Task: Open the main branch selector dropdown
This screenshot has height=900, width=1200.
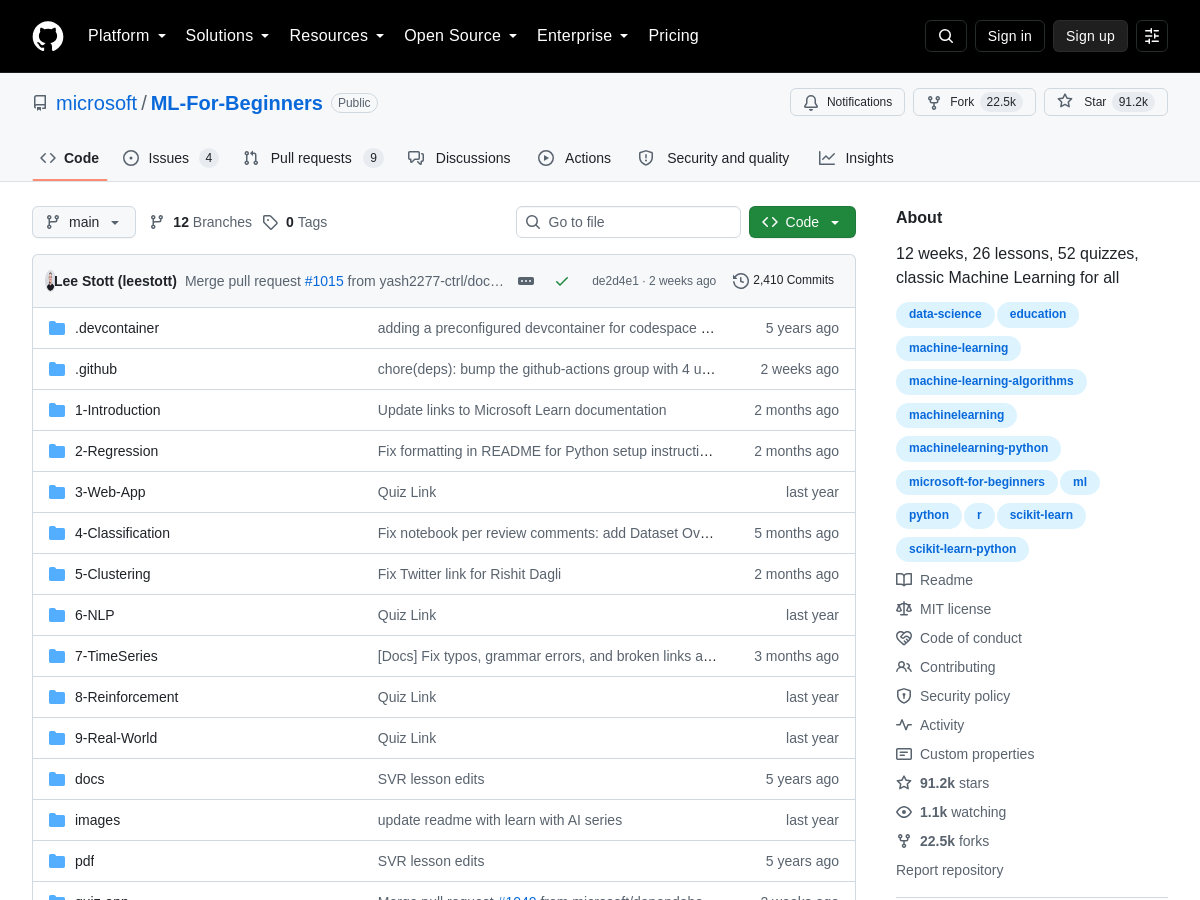Action: click(84, 222)
